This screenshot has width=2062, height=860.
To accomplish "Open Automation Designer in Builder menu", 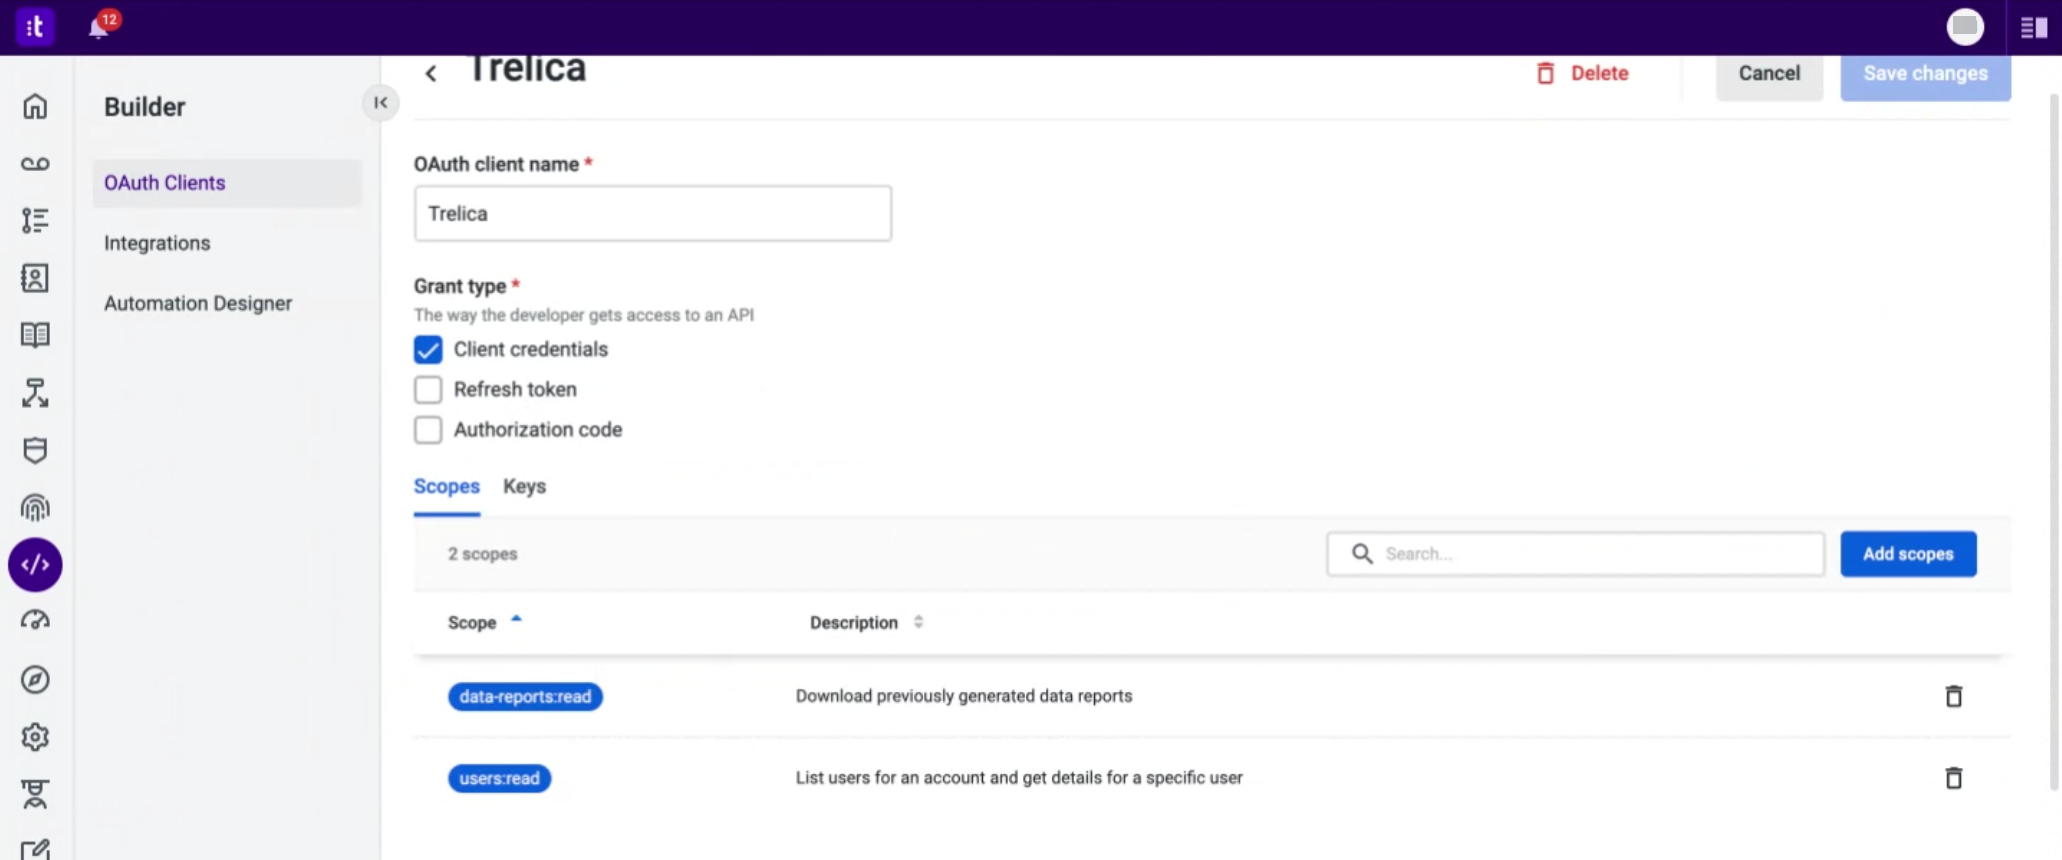I will (198, 303).
